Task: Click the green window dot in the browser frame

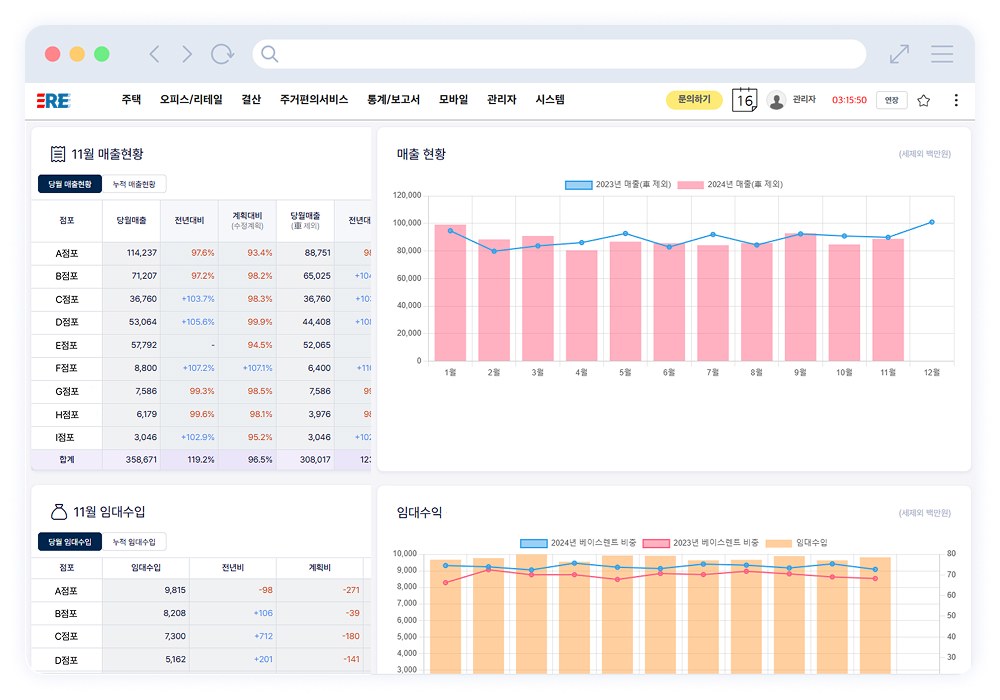Action: tap(101, 54)
